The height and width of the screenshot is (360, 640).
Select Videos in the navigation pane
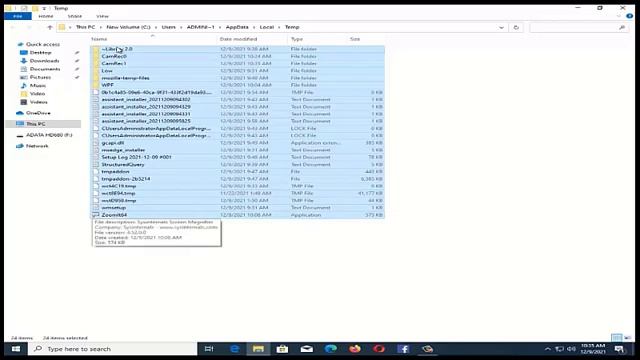click(38, 102)
